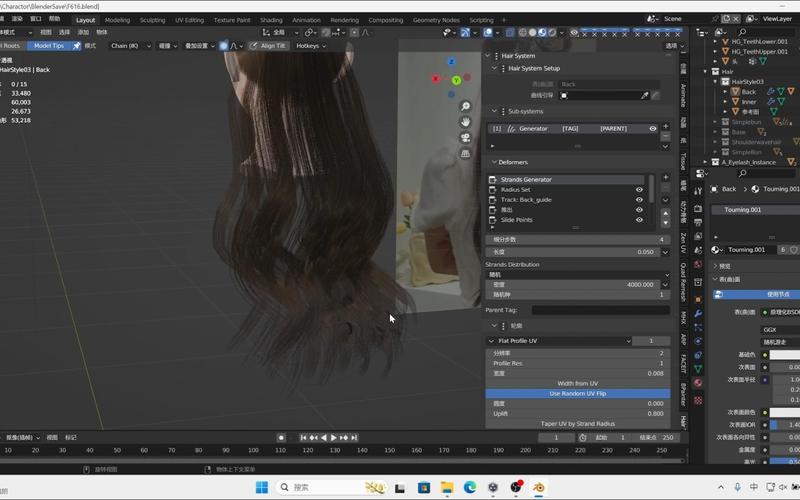Open Chain (IK) dropdown
800x500 pixels.
[130, 46]
